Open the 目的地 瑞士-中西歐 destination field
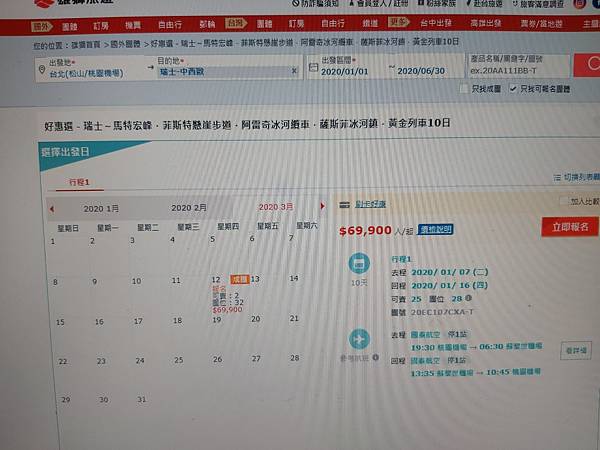Image resolution: width=600 pixels, height=450 pixels. pos(228,72)
